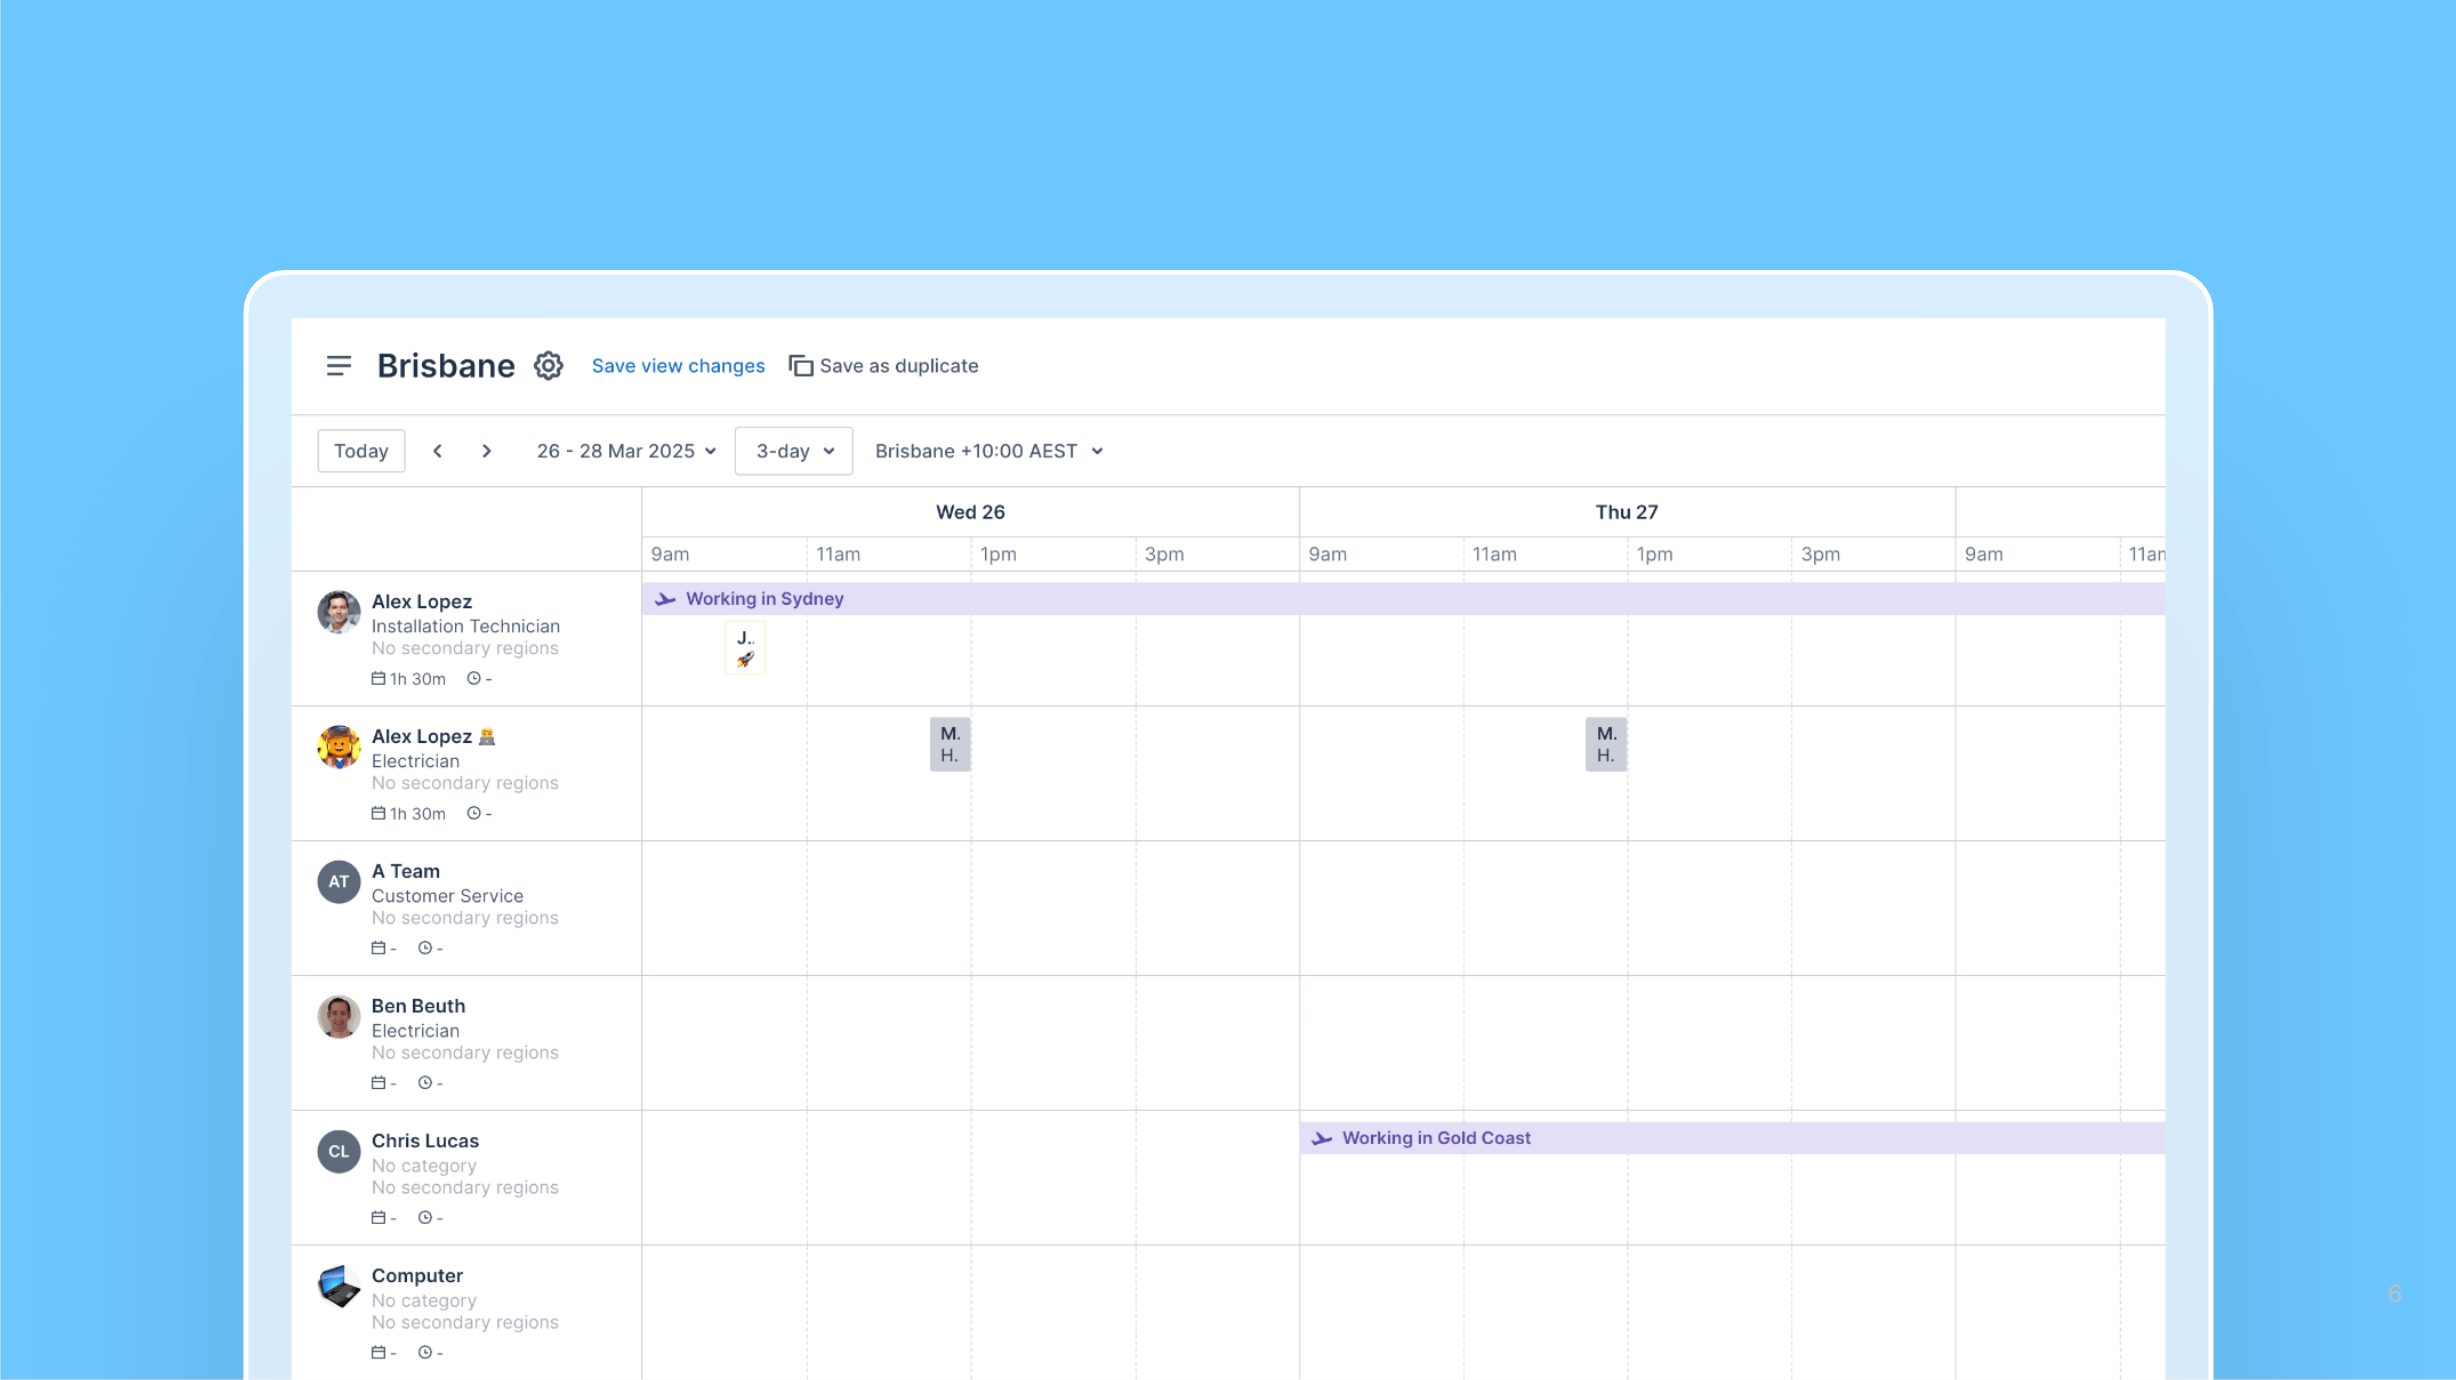
Task: Click clock icon for Alex Lopez Electrician
Action: click(x=474, y=814)
